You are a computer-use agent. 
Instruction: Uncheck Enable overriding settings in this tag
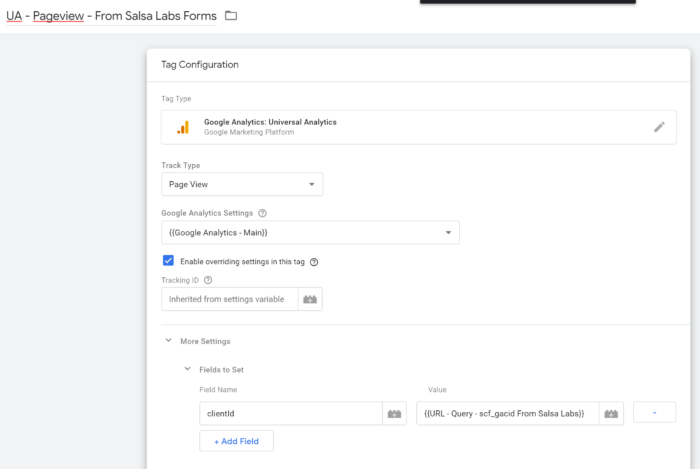(168, 261)
